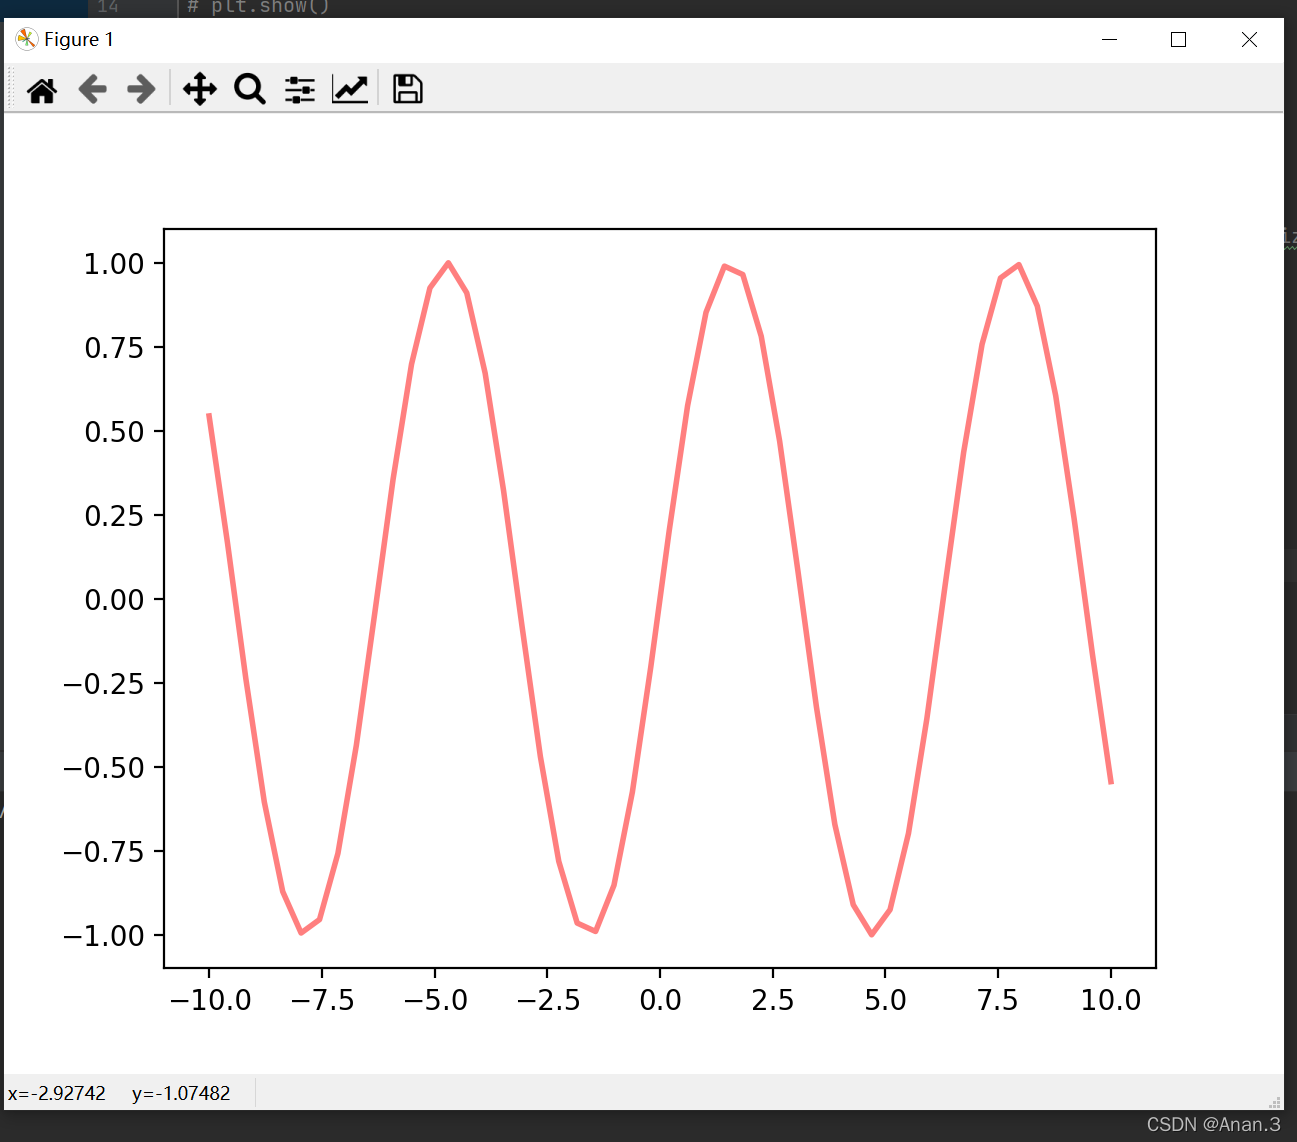The height and width of the screenshot is (1142, 1297).
Task: Go back to the previous view
Action: (92, 89)
